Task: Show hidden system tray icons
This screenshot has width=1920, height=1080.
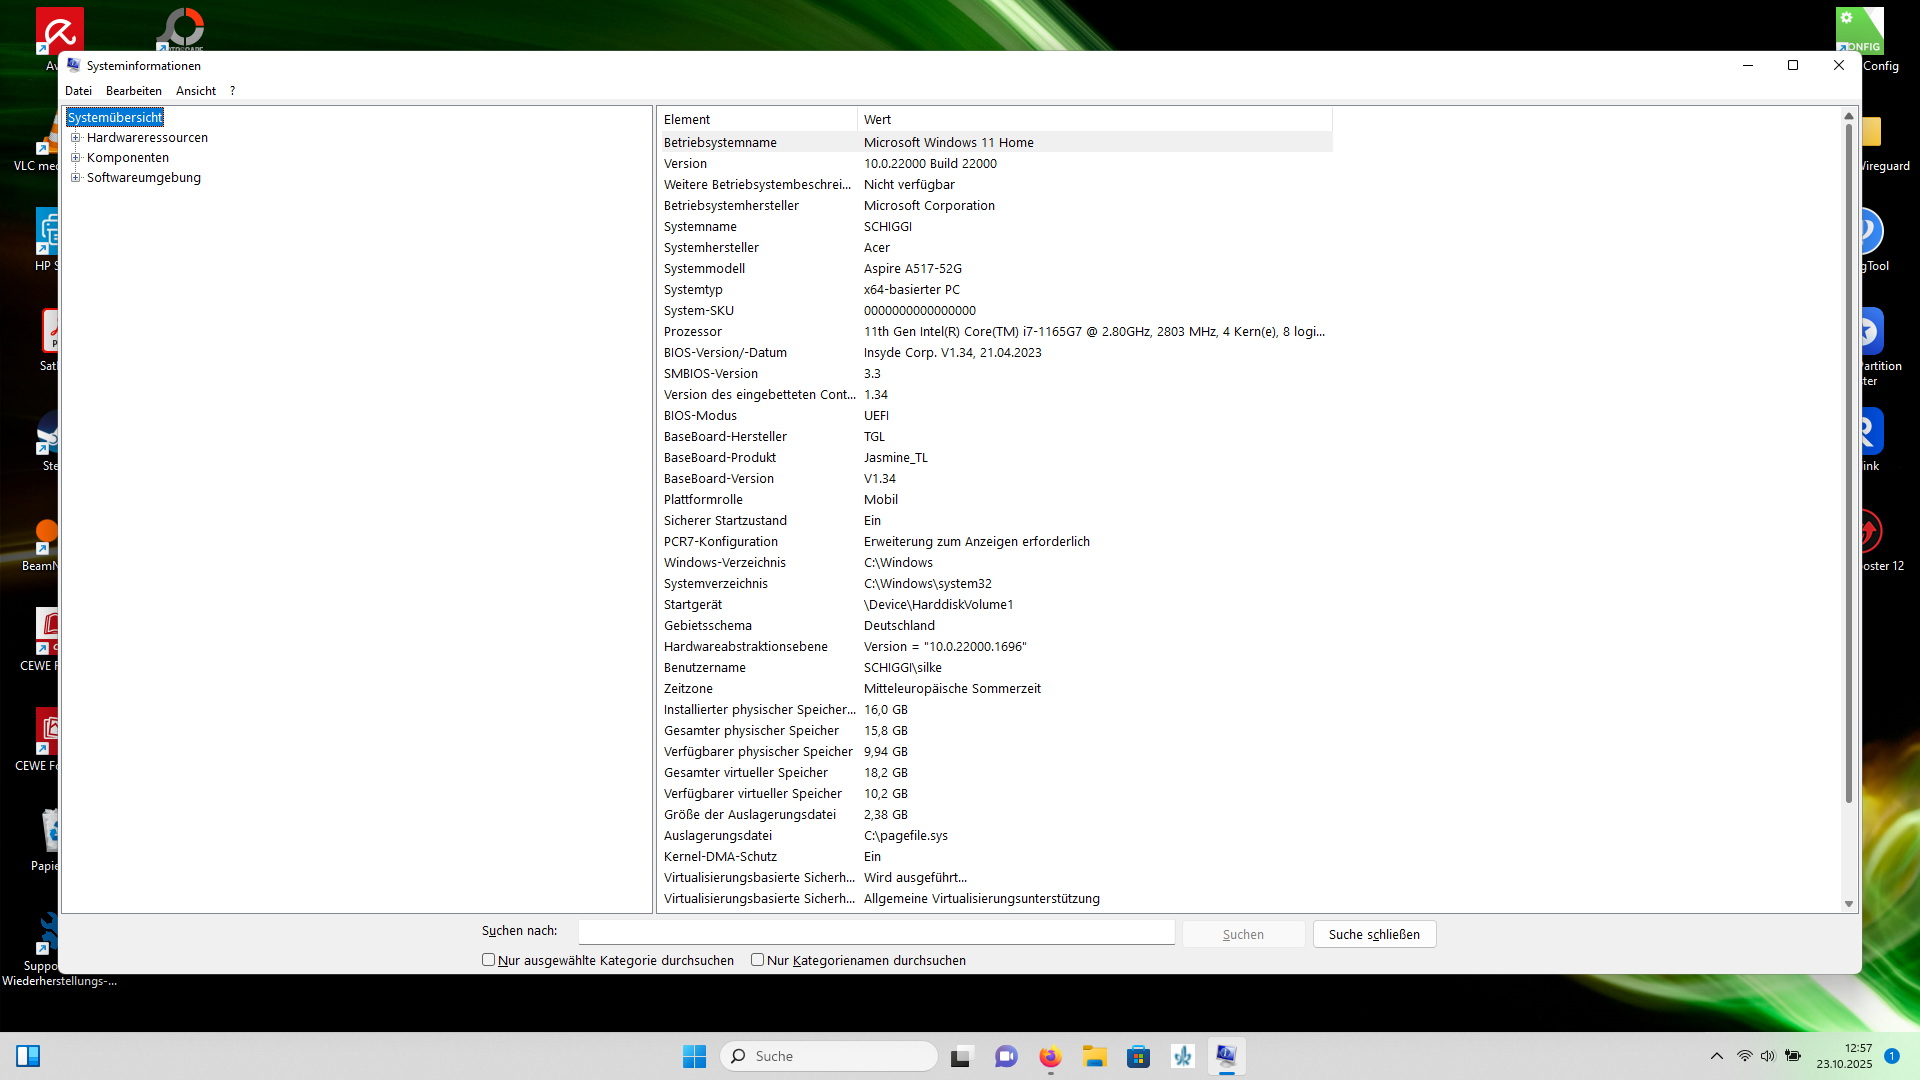Action: tap(1717, 1056)
